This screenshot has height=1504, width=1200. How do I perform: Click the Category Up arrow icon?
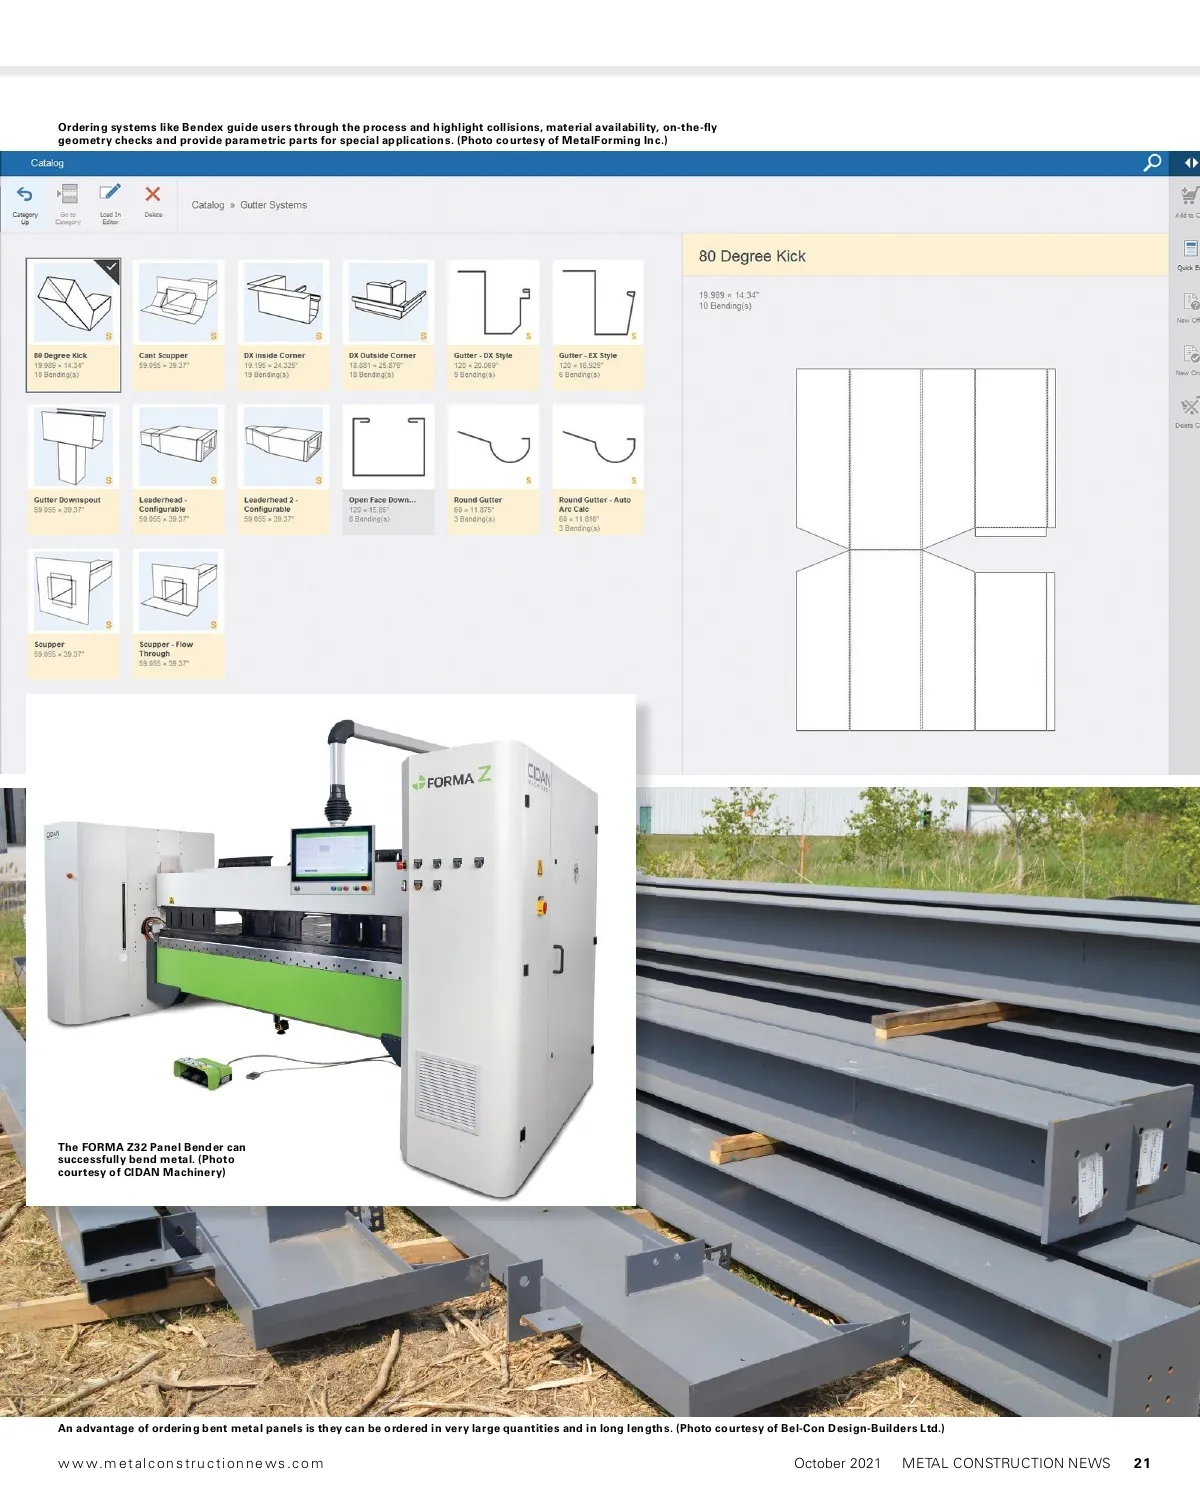(25, 196)
